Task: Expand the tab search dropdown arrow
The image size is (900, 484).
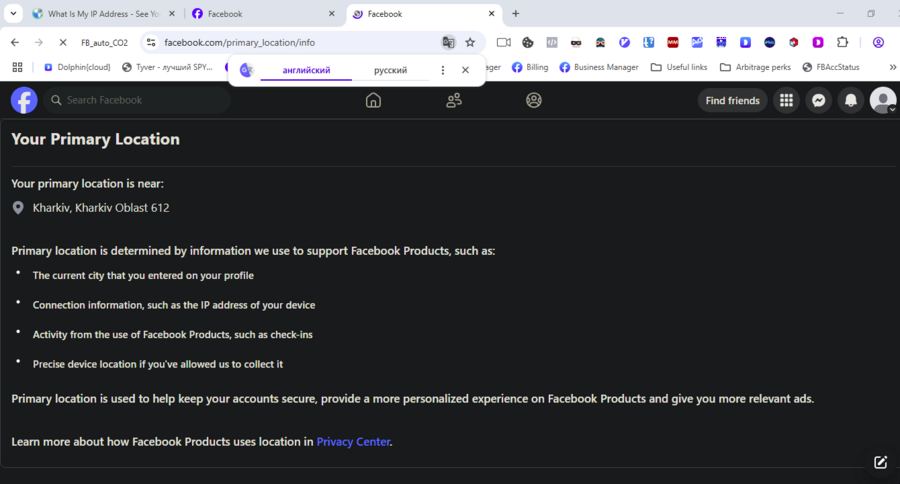Action: coord(14,14)
